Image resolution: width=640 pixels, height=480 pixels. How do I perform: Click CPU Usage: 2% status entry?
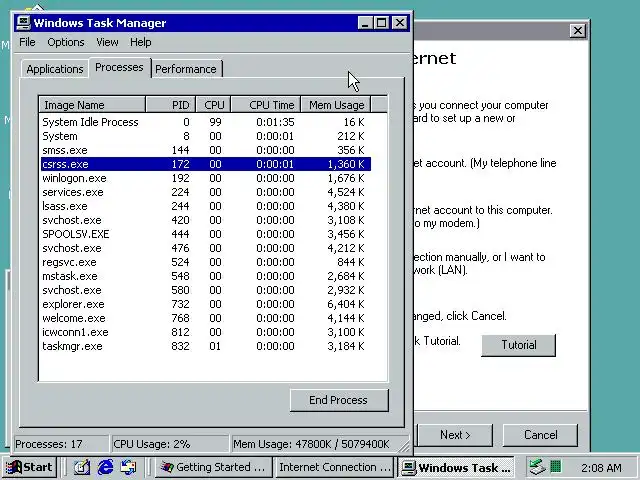tap(170, 444)
